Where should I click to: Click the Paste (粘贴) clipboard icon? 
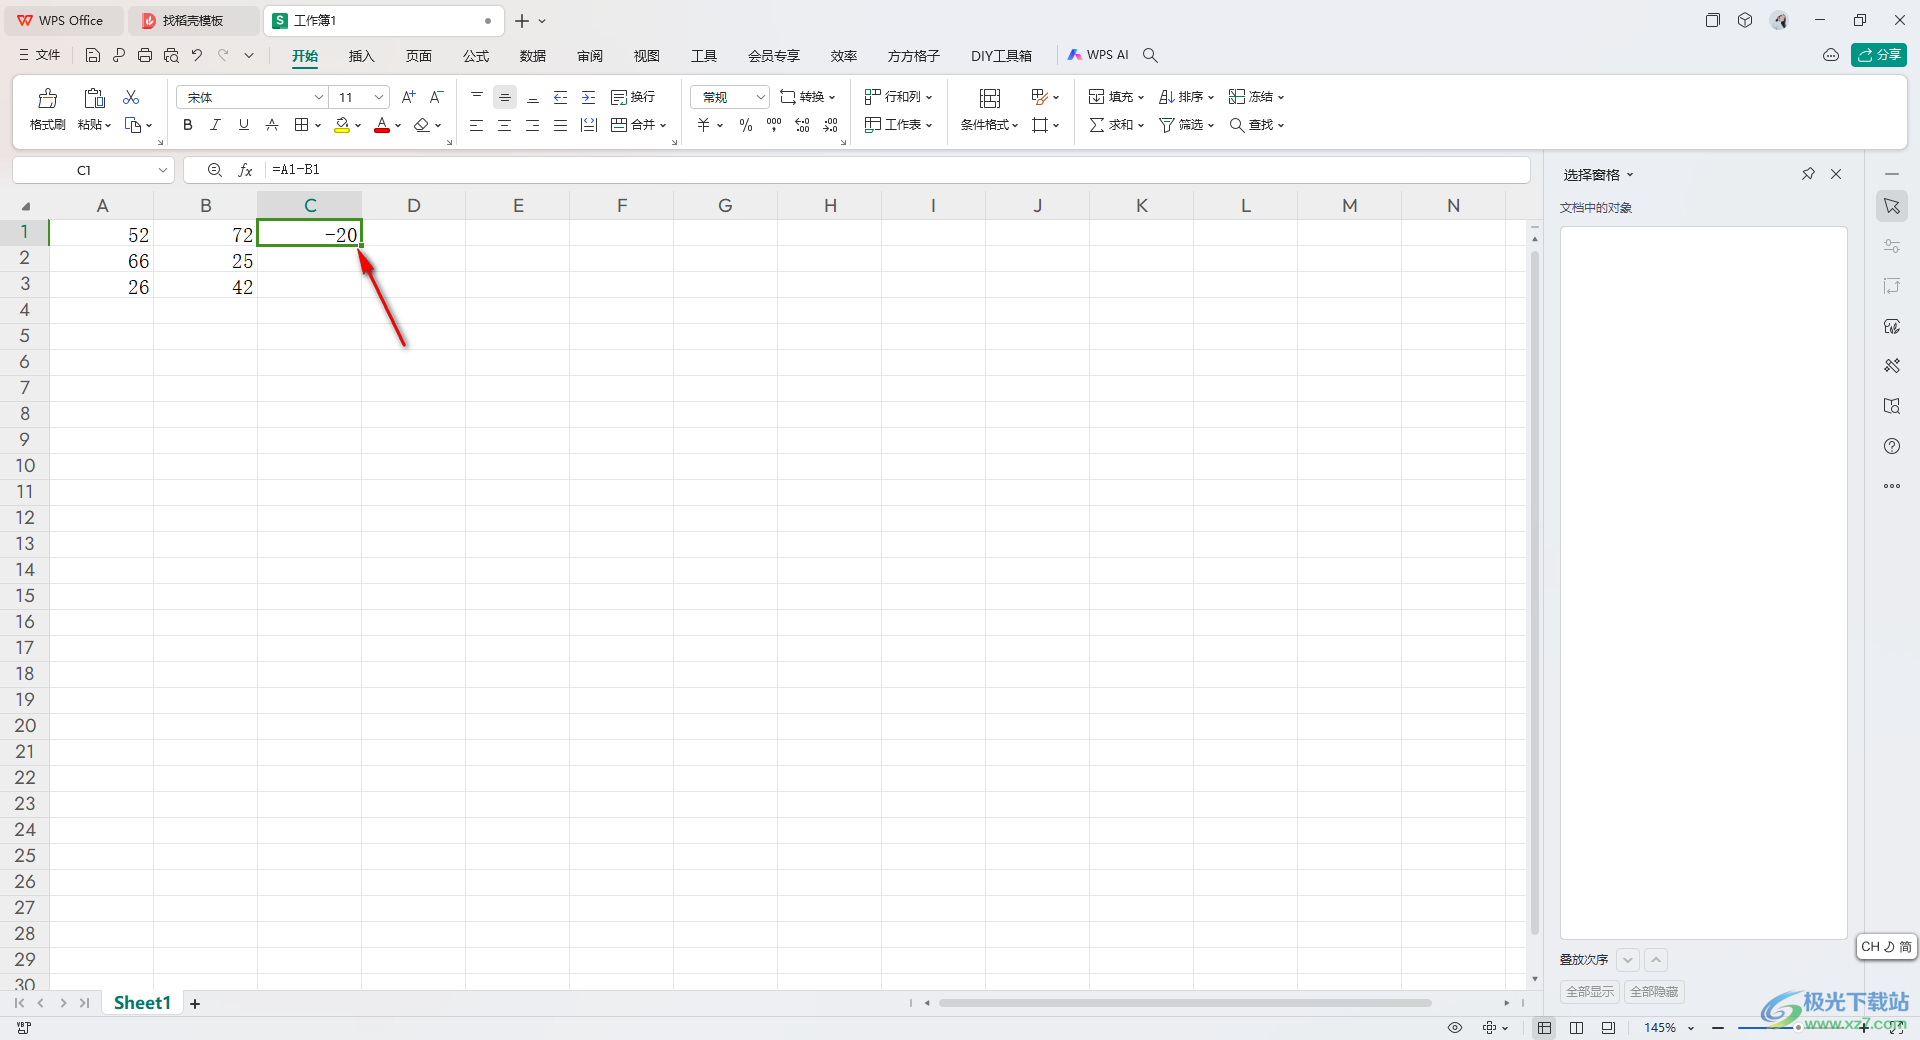(x=94, y=98)
